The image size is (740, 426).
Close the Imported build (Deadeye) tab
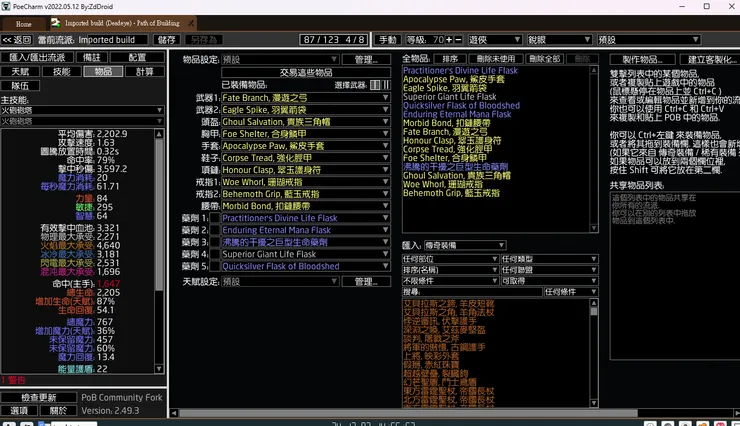click(x=191, y=23)
